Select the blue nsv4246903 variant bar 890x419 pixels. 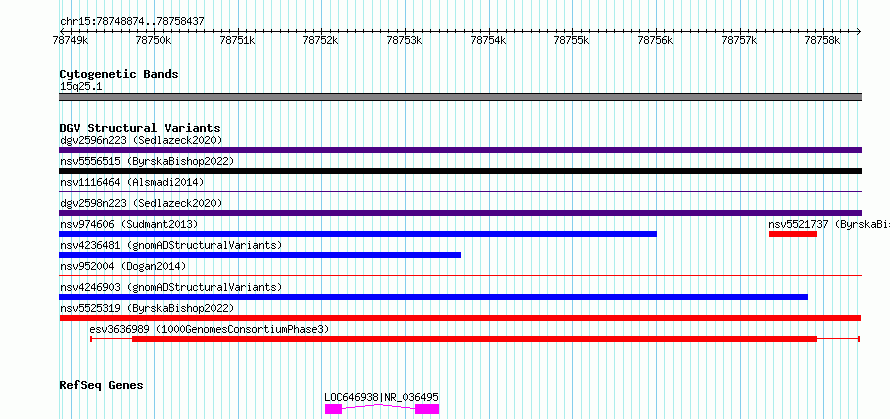click(434, 297)
